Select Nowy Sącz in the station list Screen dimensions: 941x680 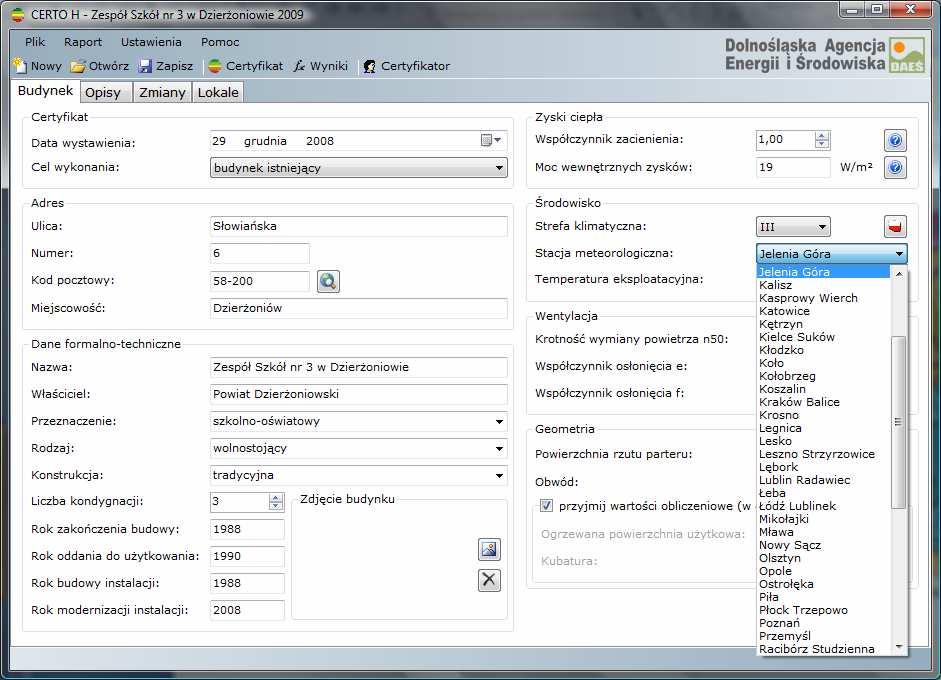tap(824, 545)
